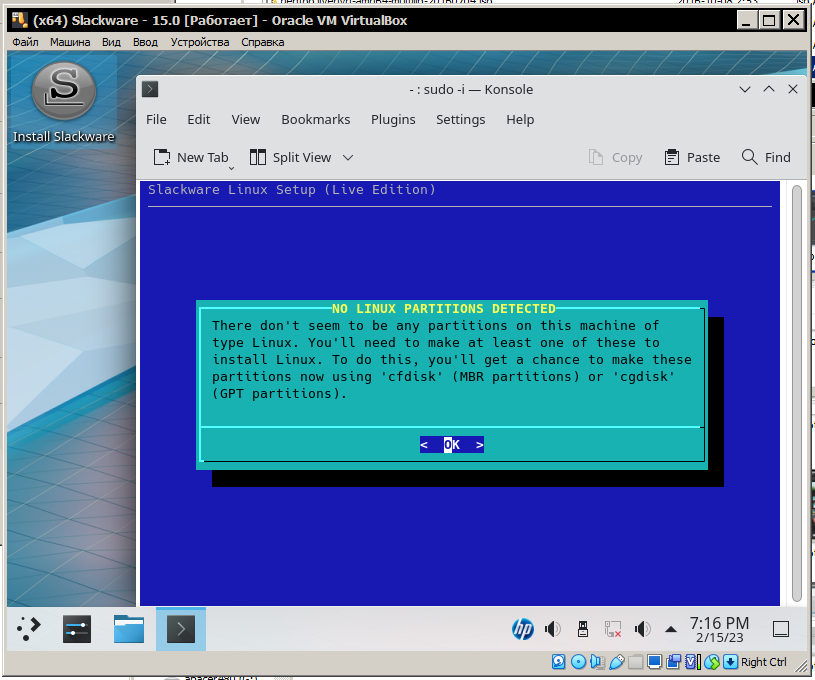Click Show Desktop button in panel

click(781, 629)
